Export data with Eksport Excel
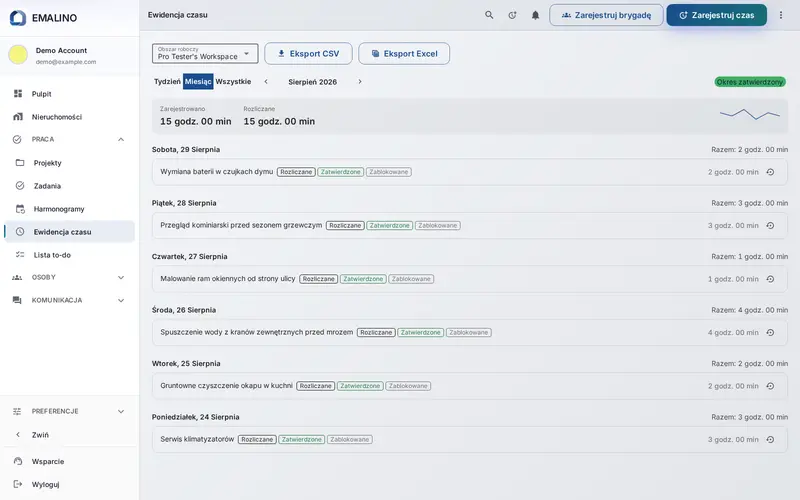This screenshot has height=500, width=800. [404, 54]
